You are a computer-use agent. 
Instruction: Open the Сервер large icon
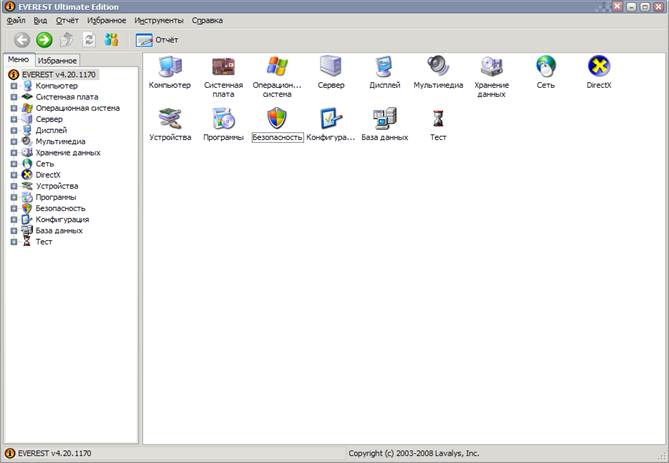click(x=331, y=67)
